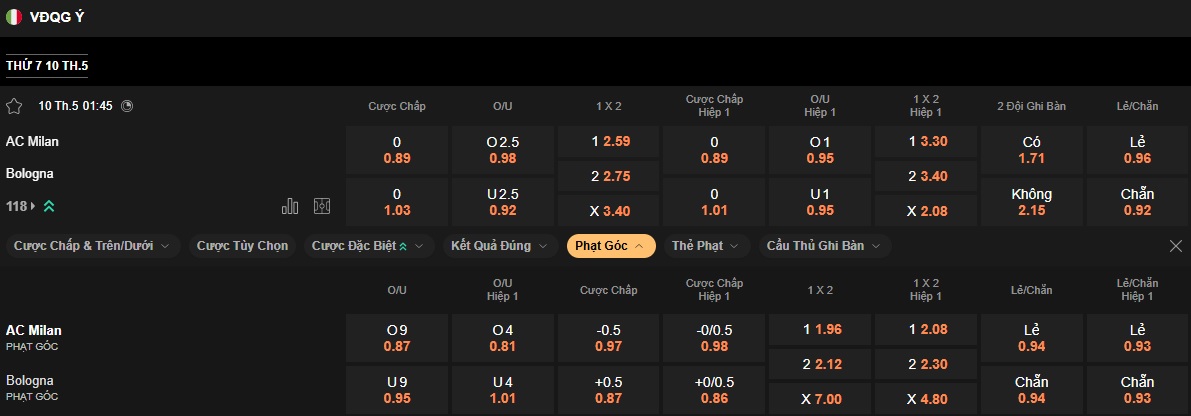
Task: Bet on Có for both teams scoring
Action: tap(1031, 150)
